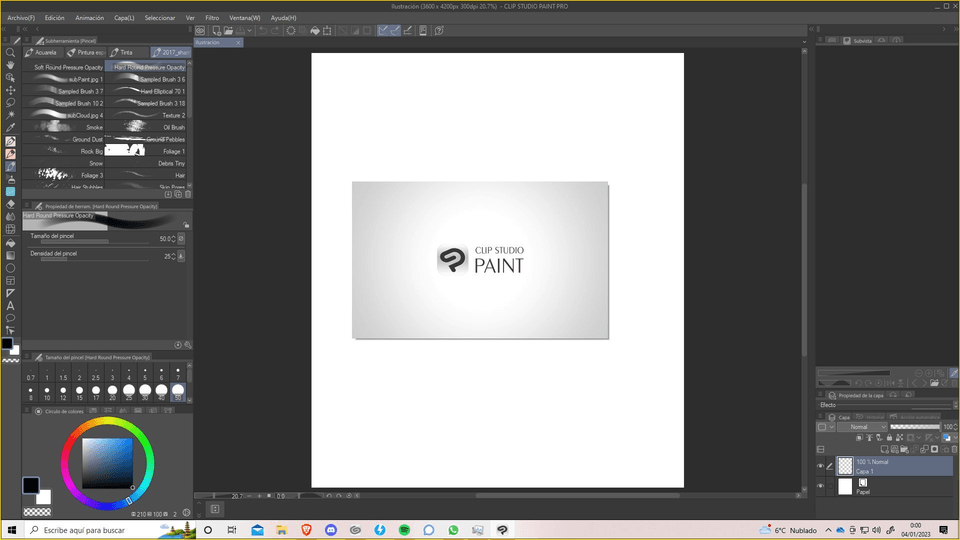Open the Filtro menu
Image resolution: width=960 pixels, height=540 pixels.
(212, 18)
